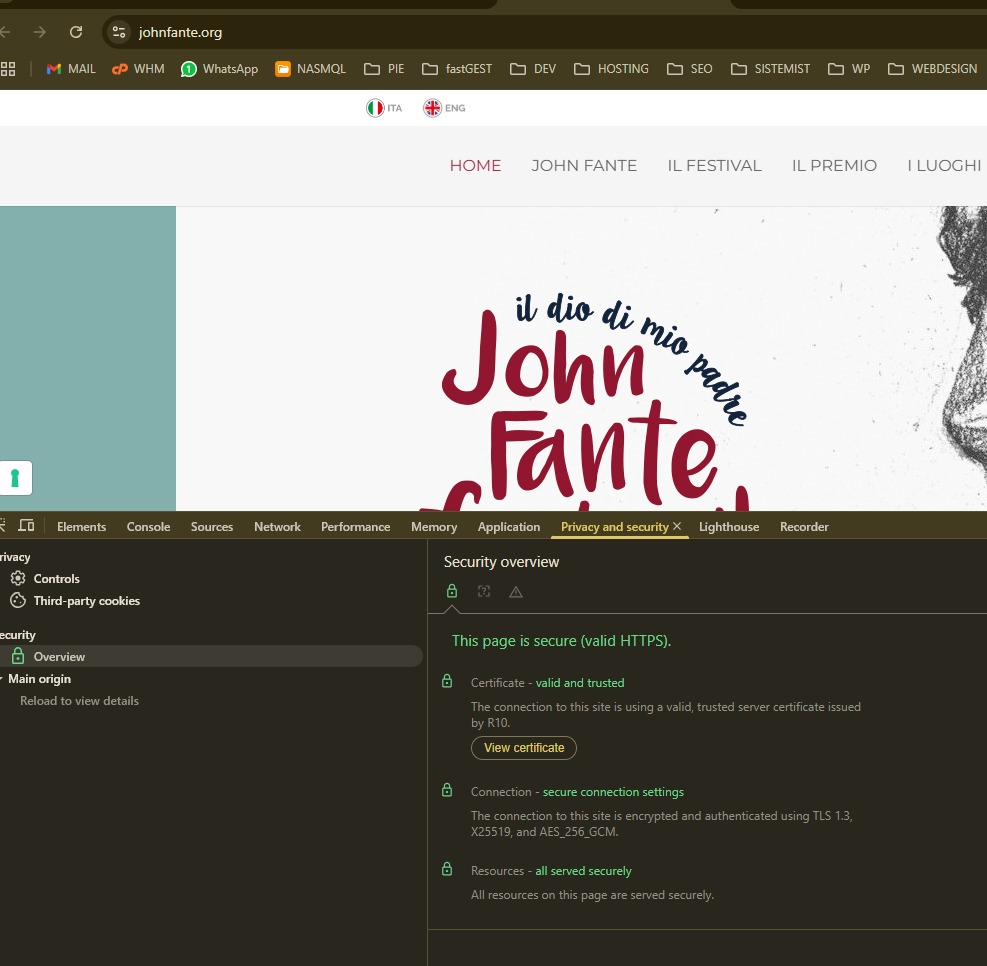The width and height of the screenshot is (987, 966).
Task: Expand the PIE bookmarks folder
Action: click(x=384, y=69)
